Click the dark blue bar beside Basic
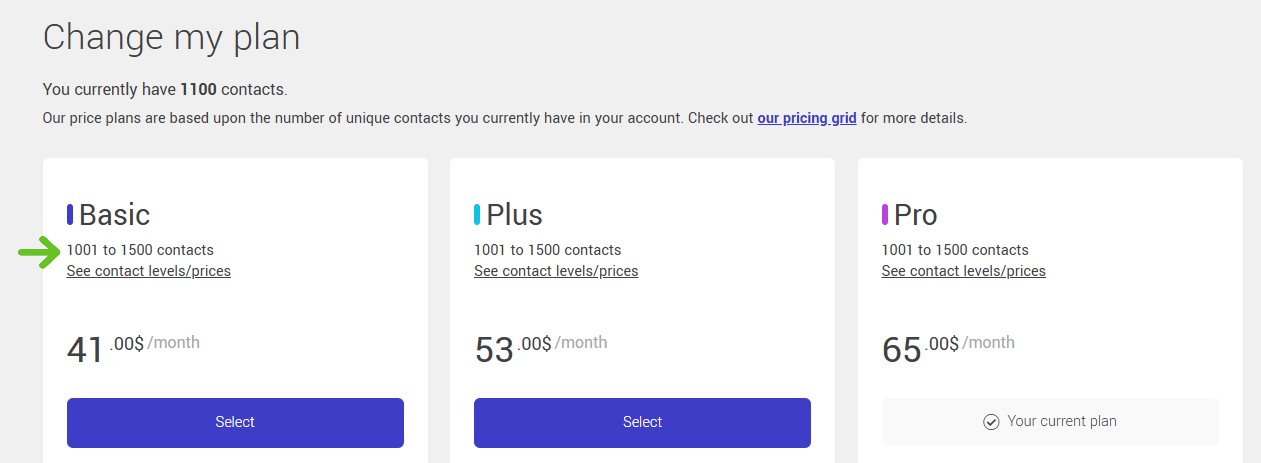This screenshot has height=463, width=1261. 70,214
